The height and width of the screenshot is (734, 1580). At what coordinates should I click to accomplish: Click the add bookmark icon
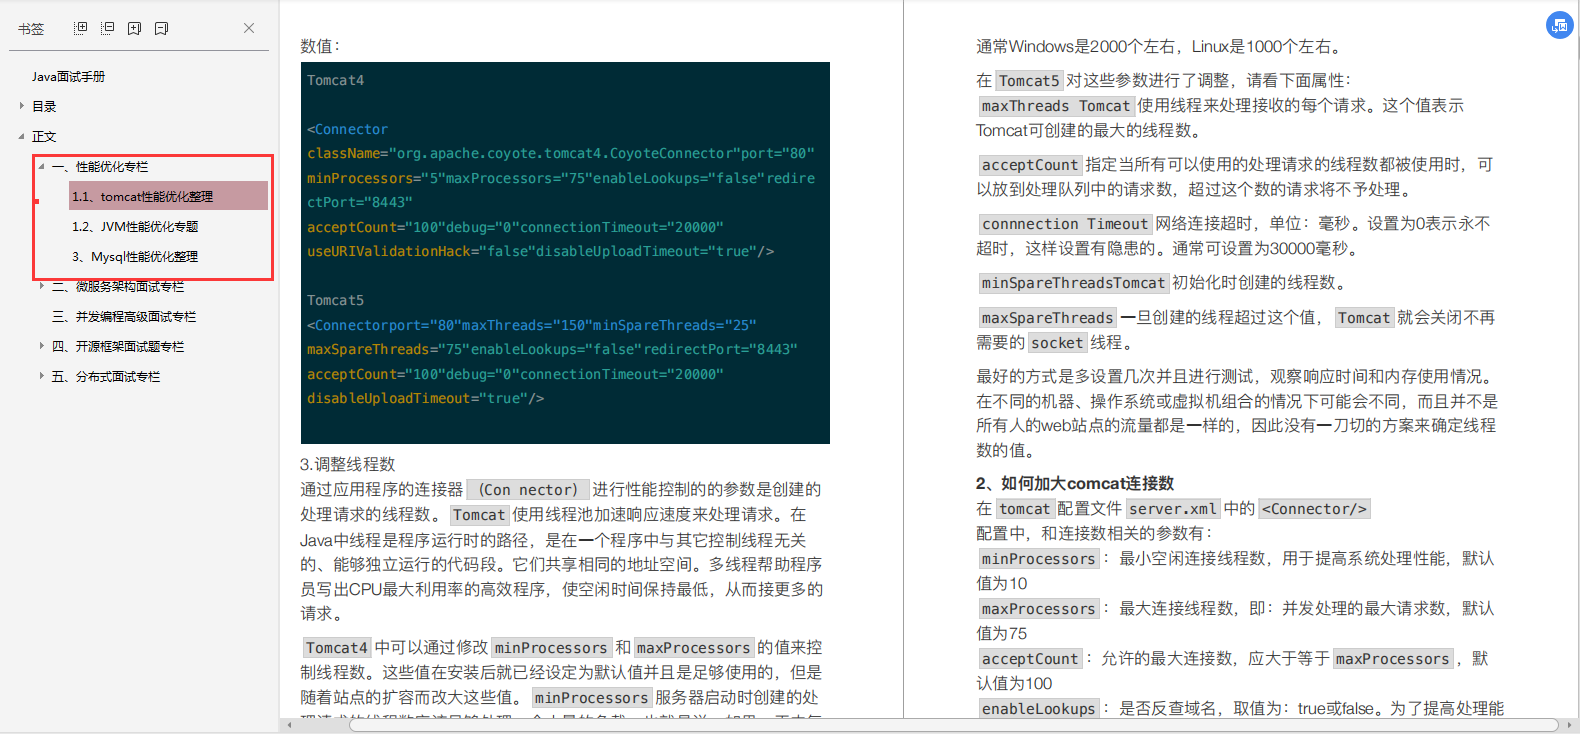coord(134,28)
